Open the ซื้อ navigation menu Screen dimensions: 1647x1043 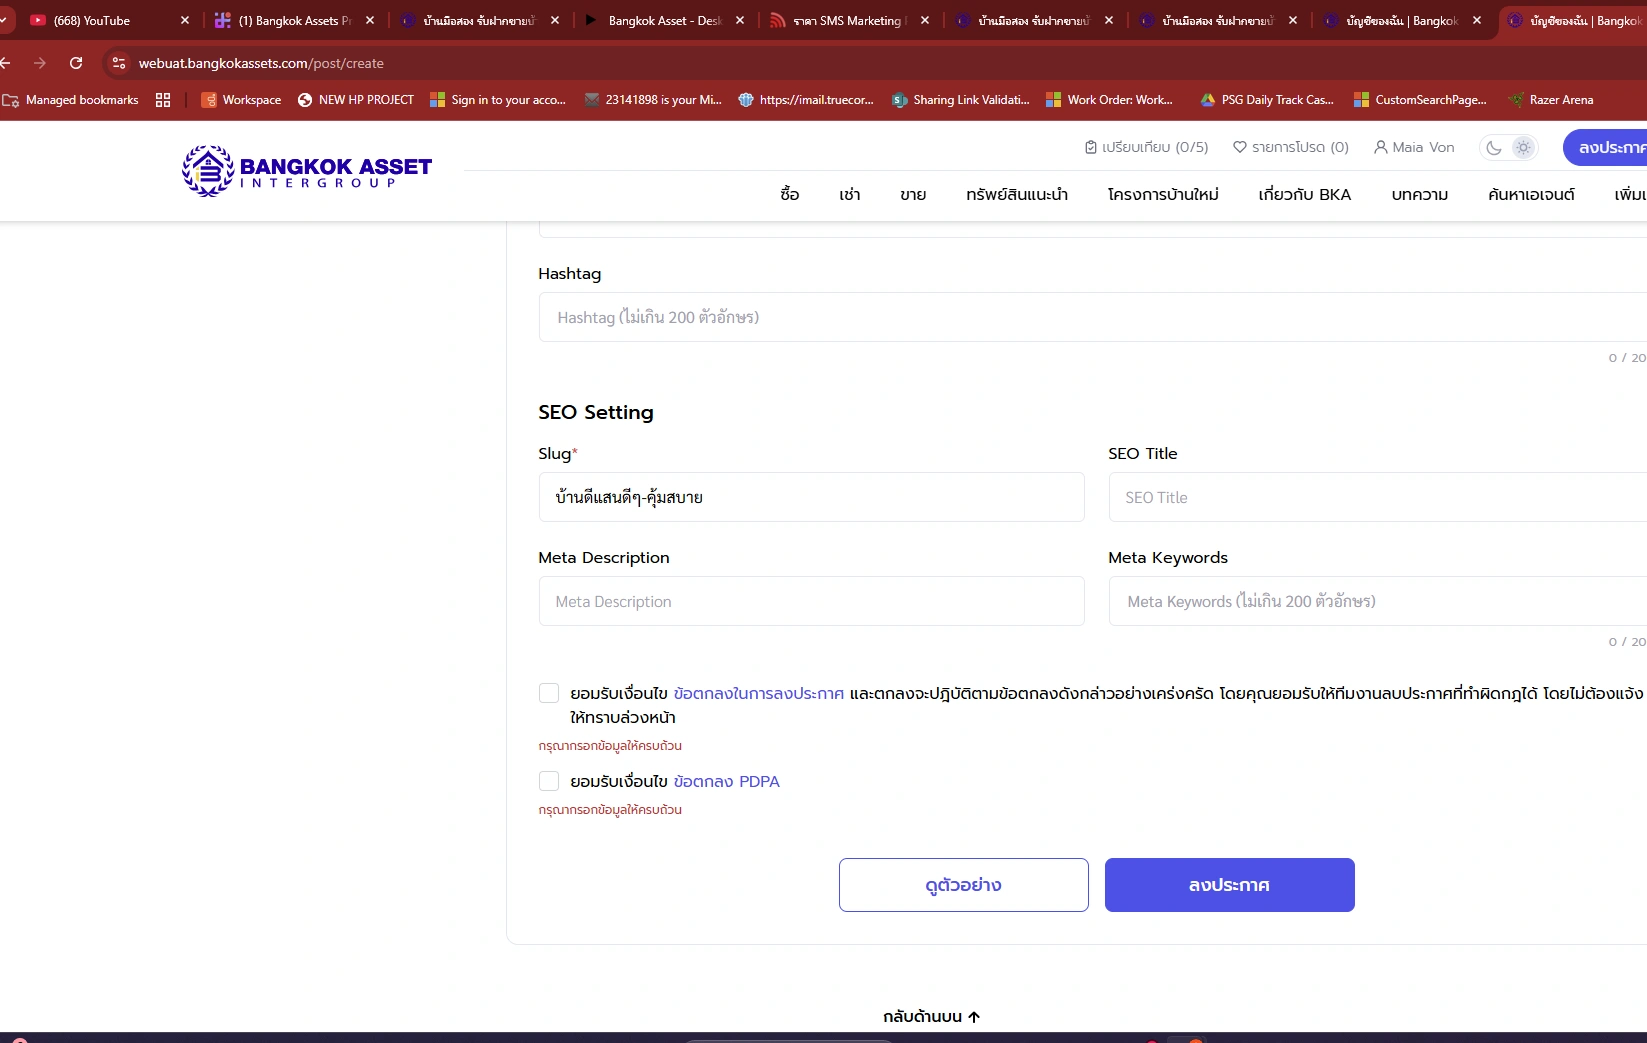pos(790,194)
